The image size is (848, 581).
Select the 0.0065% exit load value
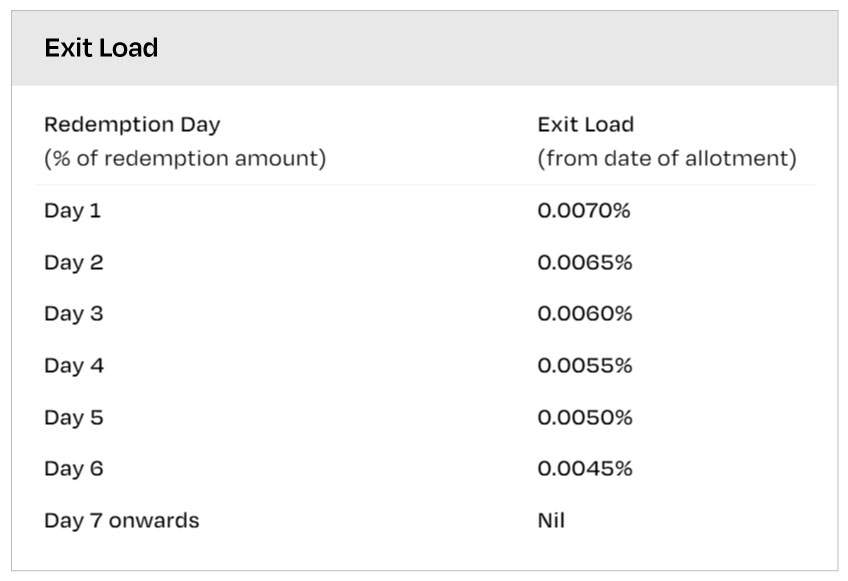pos(585,263)
